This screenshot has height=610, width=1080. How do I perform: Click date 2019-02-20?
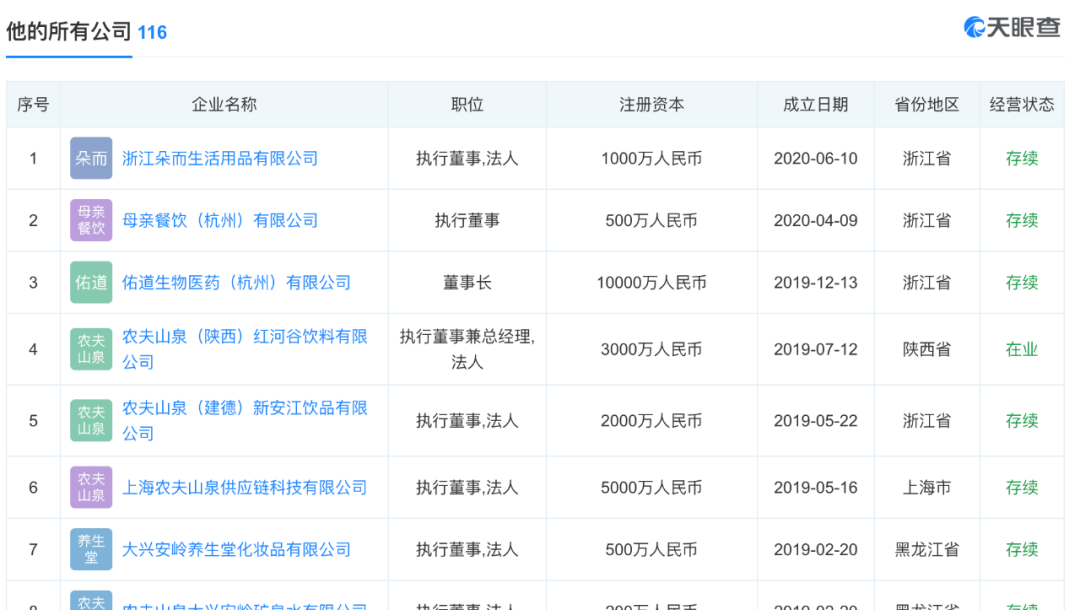tap(816, 549)
